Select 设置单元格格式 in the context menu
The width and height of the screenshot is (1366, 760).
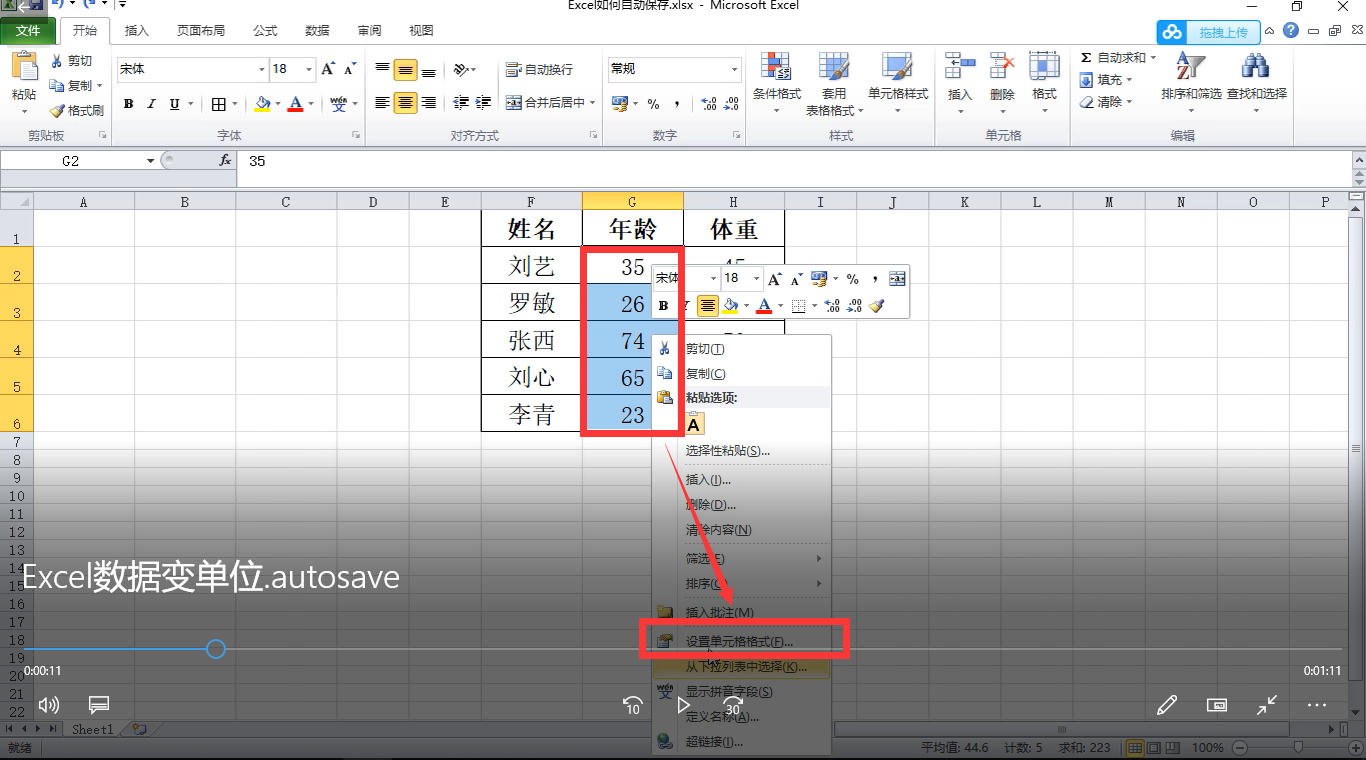coord(738,641)
